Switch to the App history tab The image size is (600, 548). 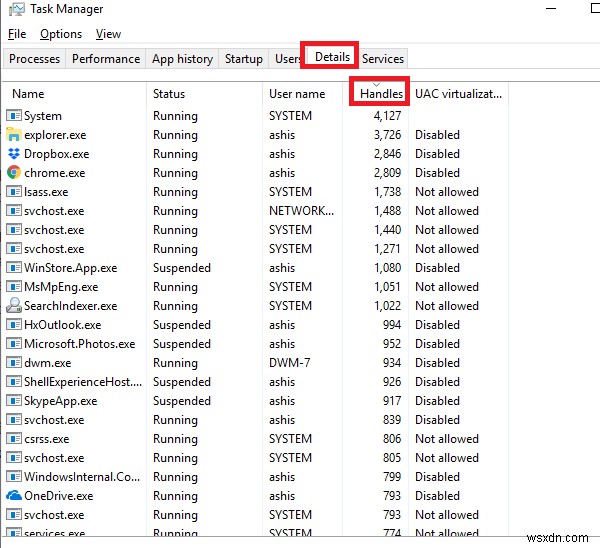(x=182, y=59)
